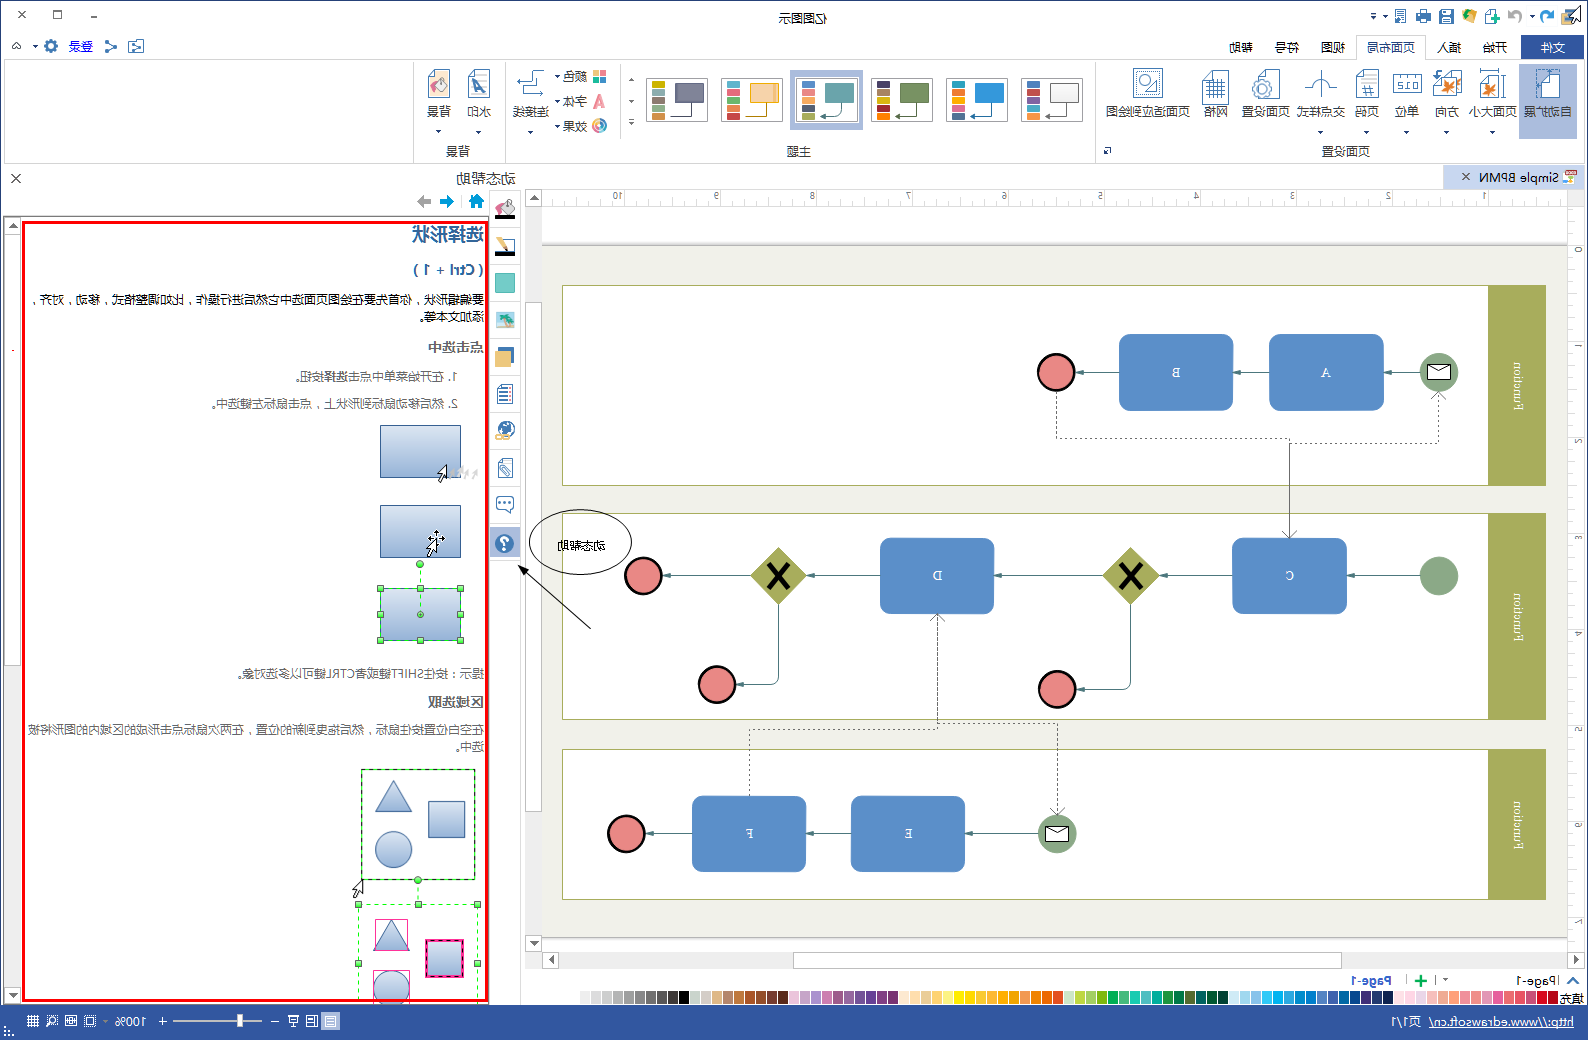Click the Dynamic Help question mark icon
Viewport: 1588px width, 1040px height.
pyautogui.click(x=505, y=543)
